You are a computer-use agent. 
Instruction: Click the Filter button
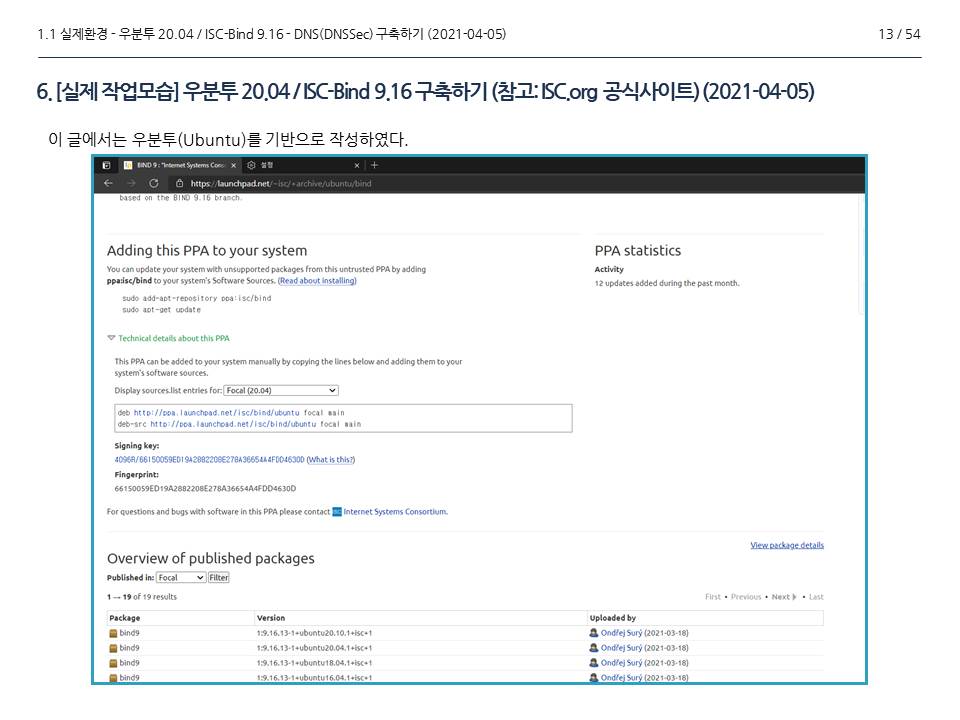pos(219,577)
